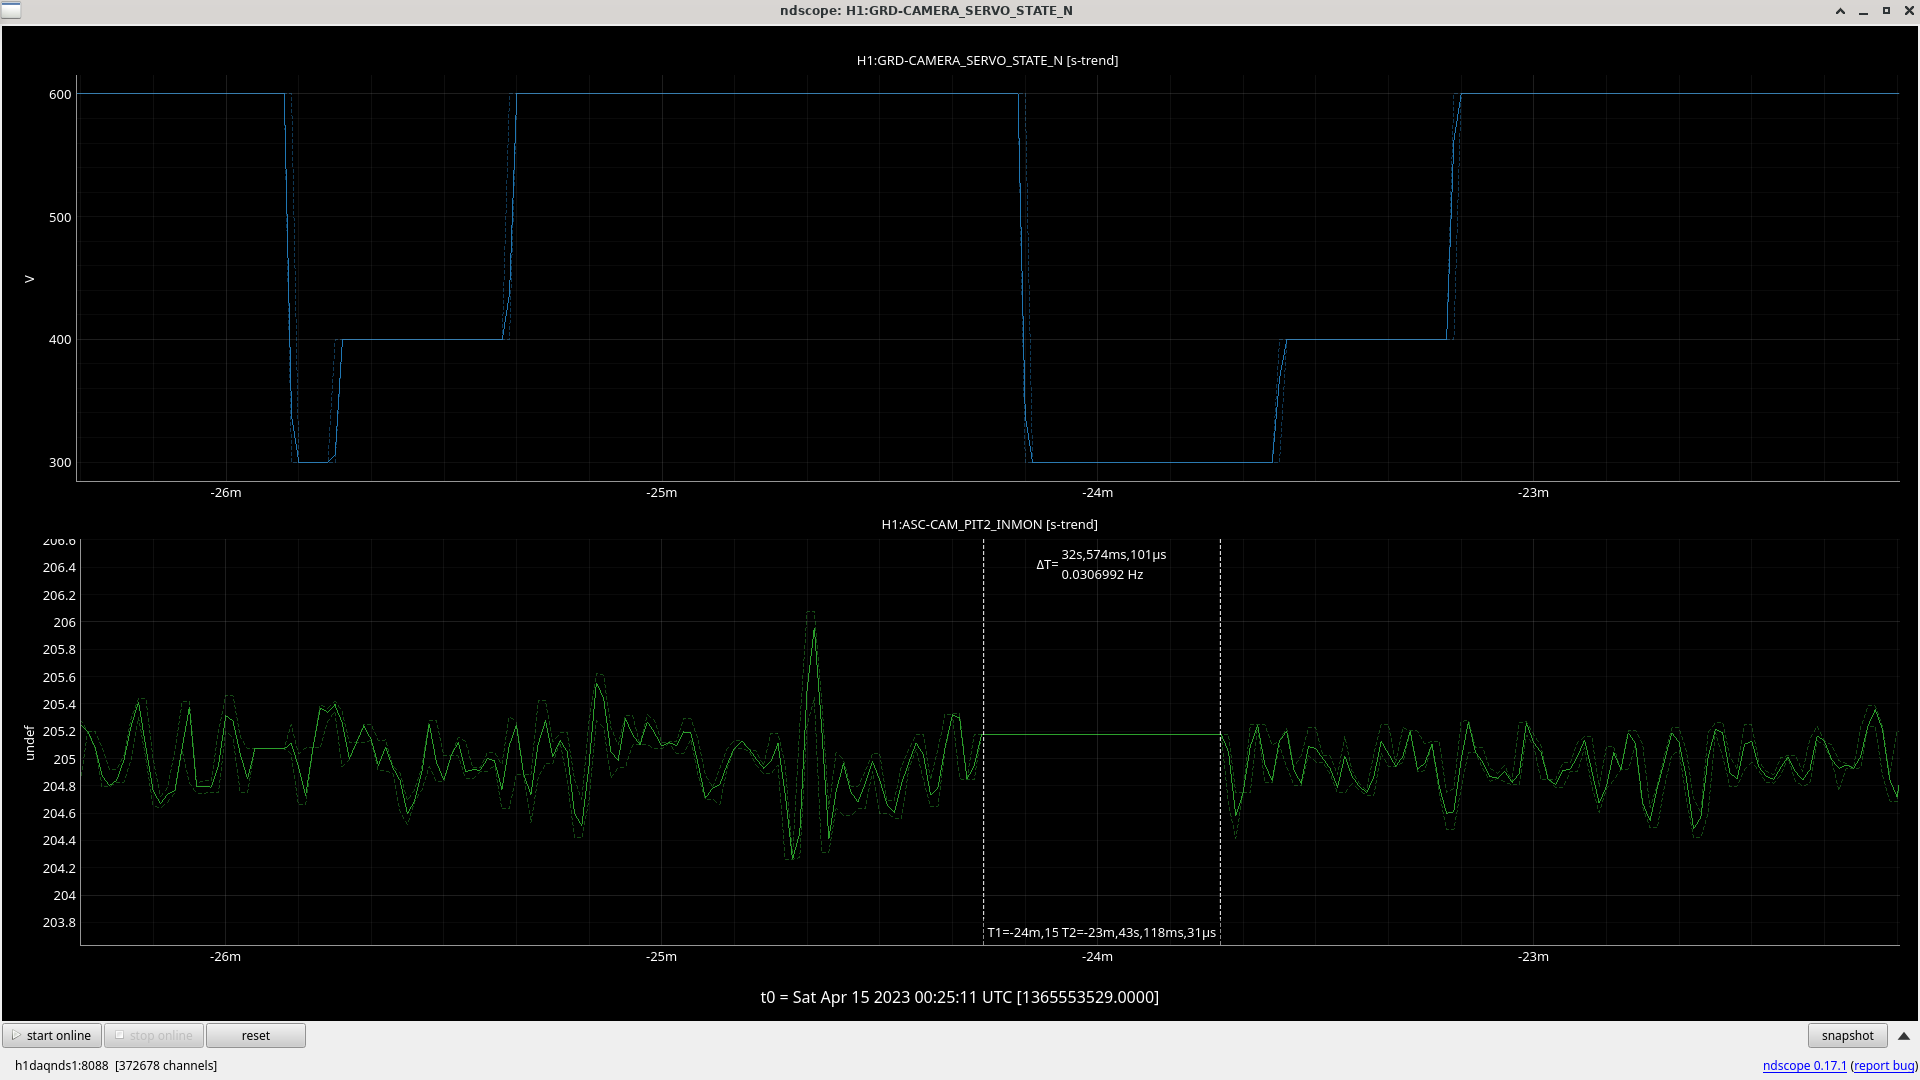Click the H1:GRD-CAMERA_SERVO_STATE_N plot title

(987, 60)
